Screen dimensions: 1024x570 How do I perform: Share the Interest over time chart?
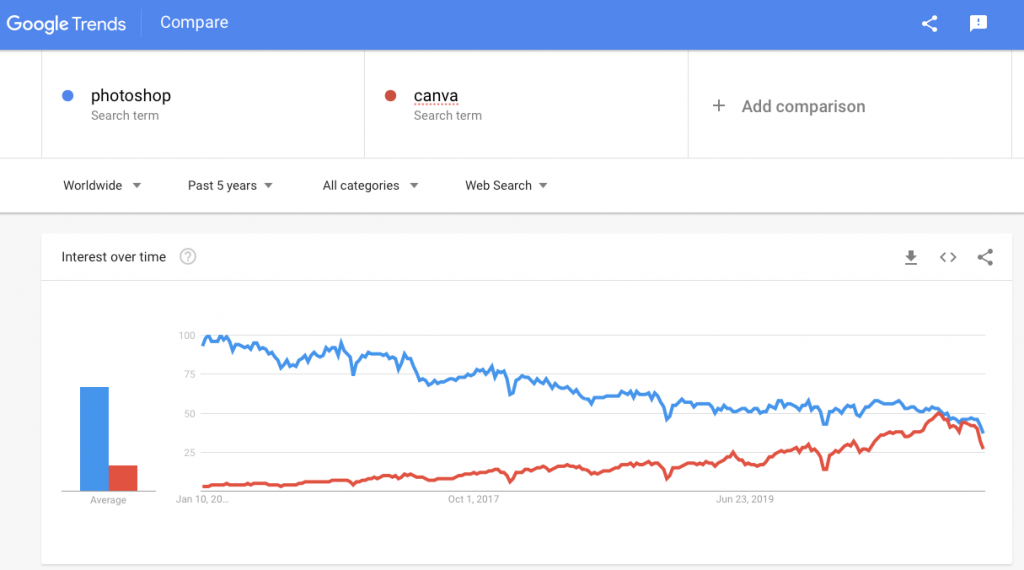click(985, 257)
